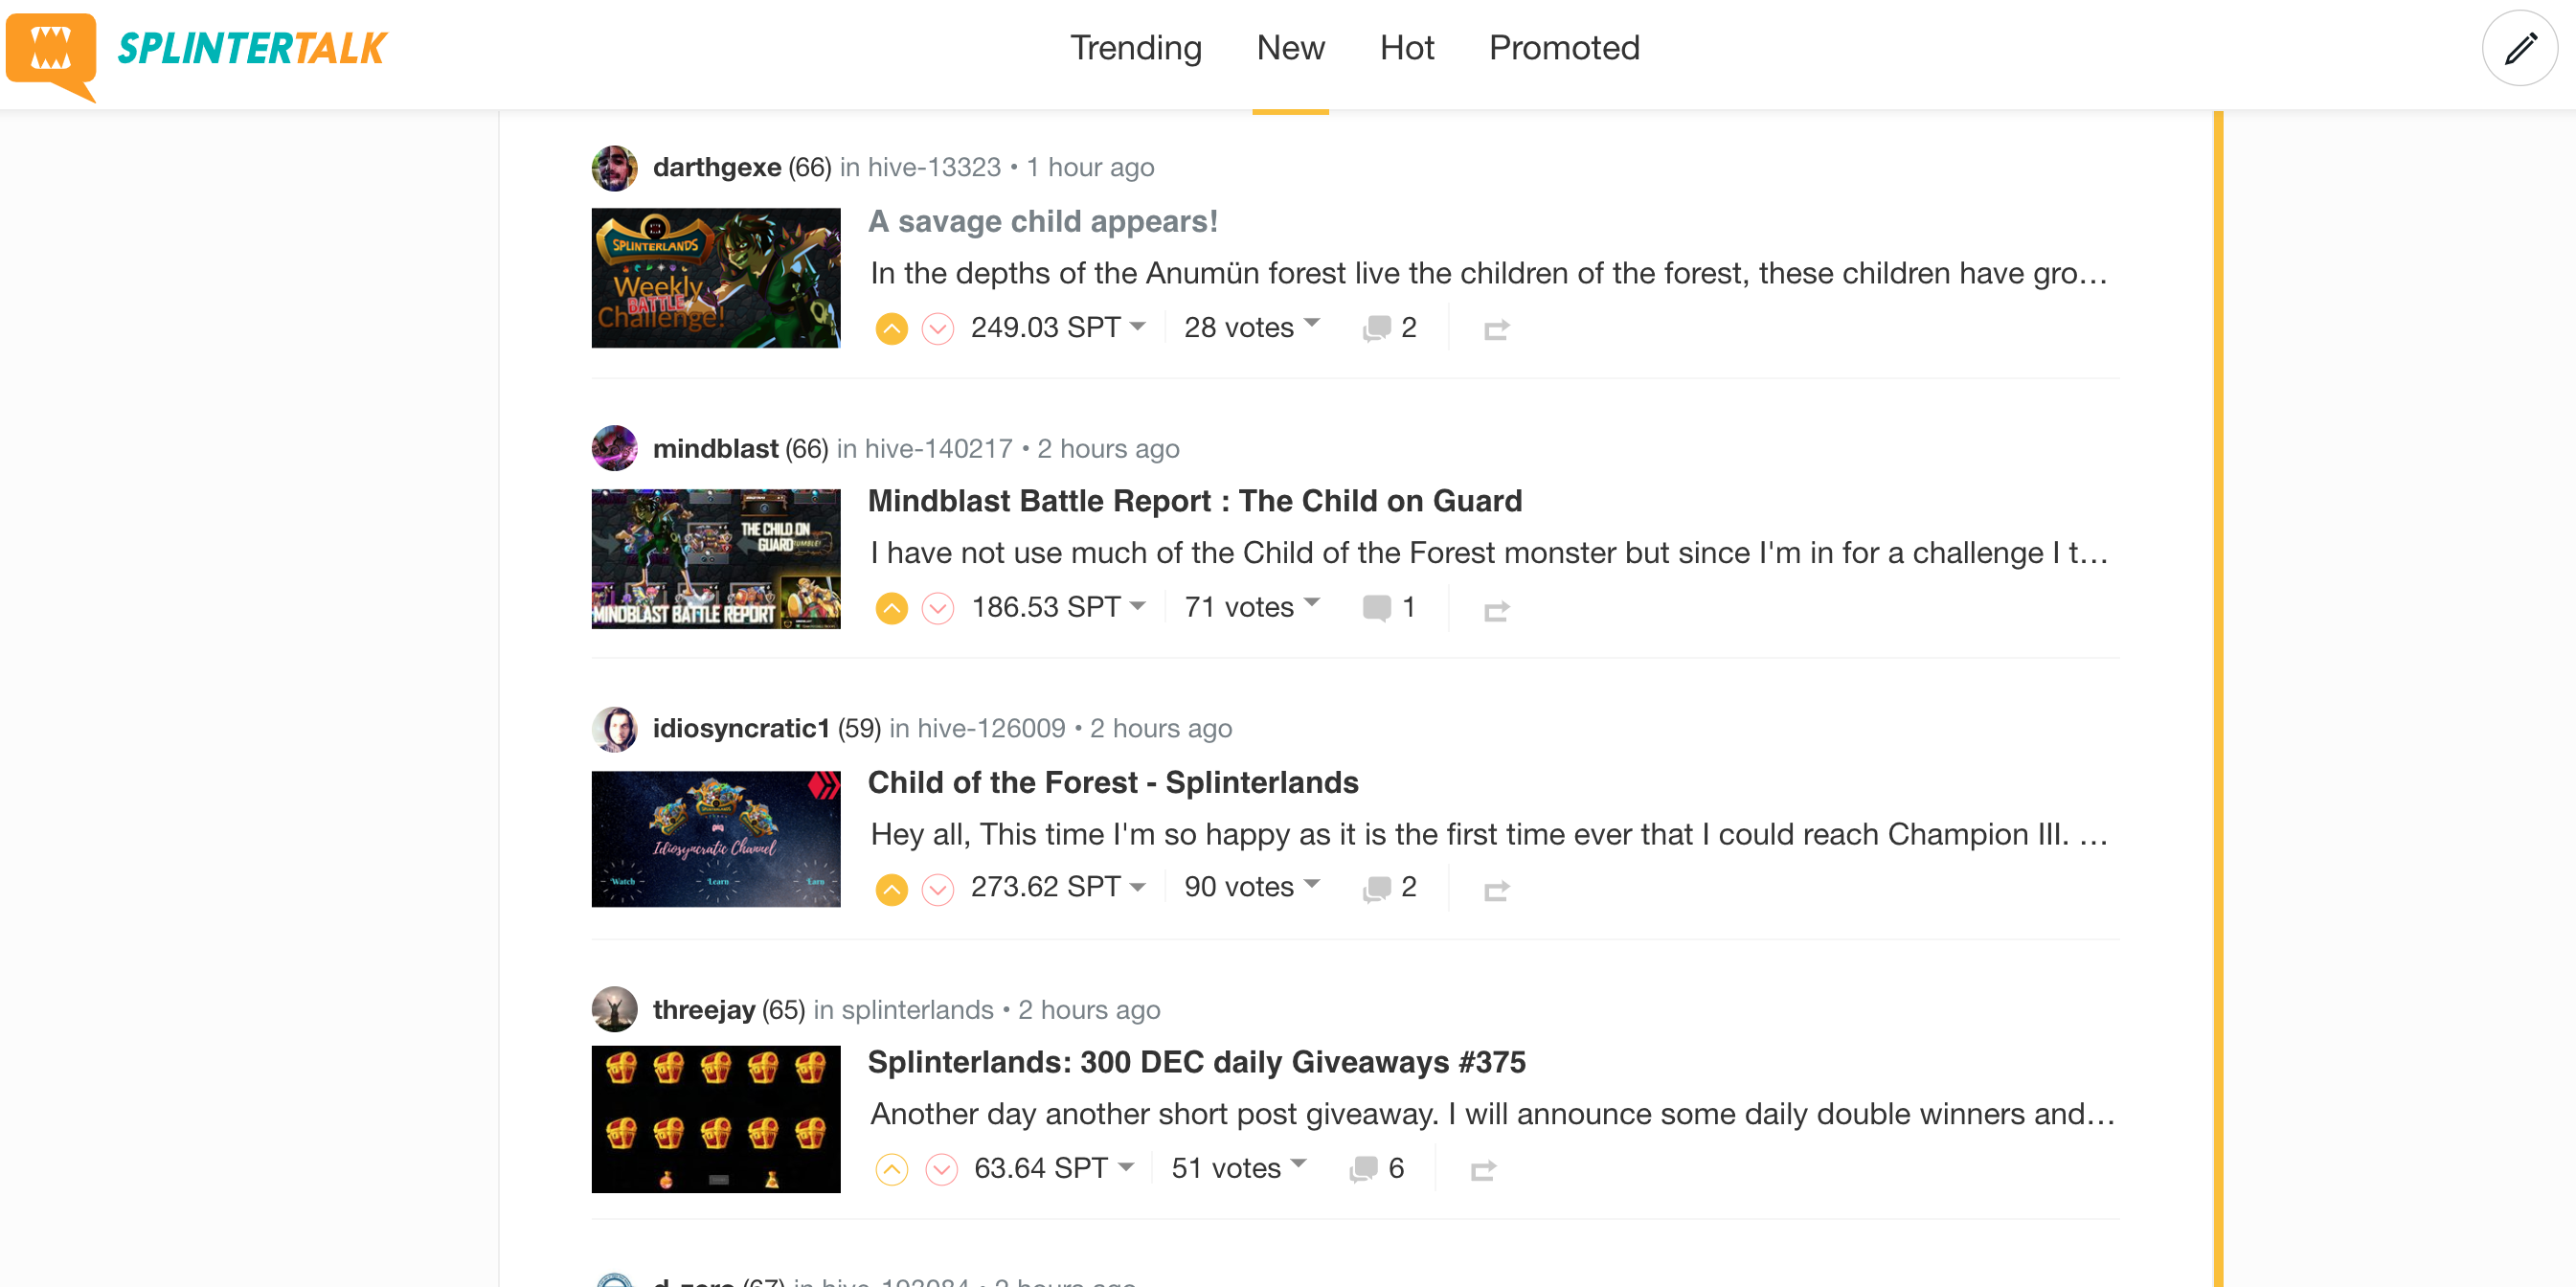Screen dimensions: 2576x1287
Task: Visit mindblast's username link
Action: point(715,449)
